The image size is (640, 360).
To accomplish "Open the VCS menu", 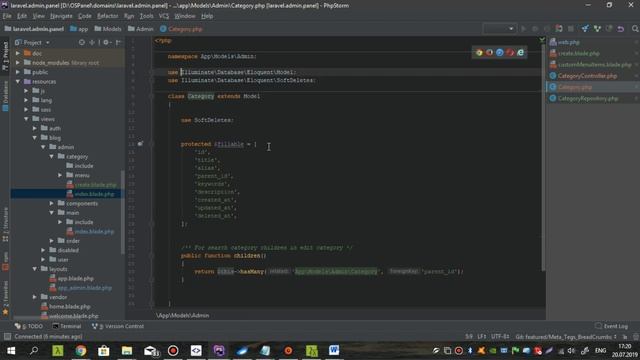I will [164, 16].
